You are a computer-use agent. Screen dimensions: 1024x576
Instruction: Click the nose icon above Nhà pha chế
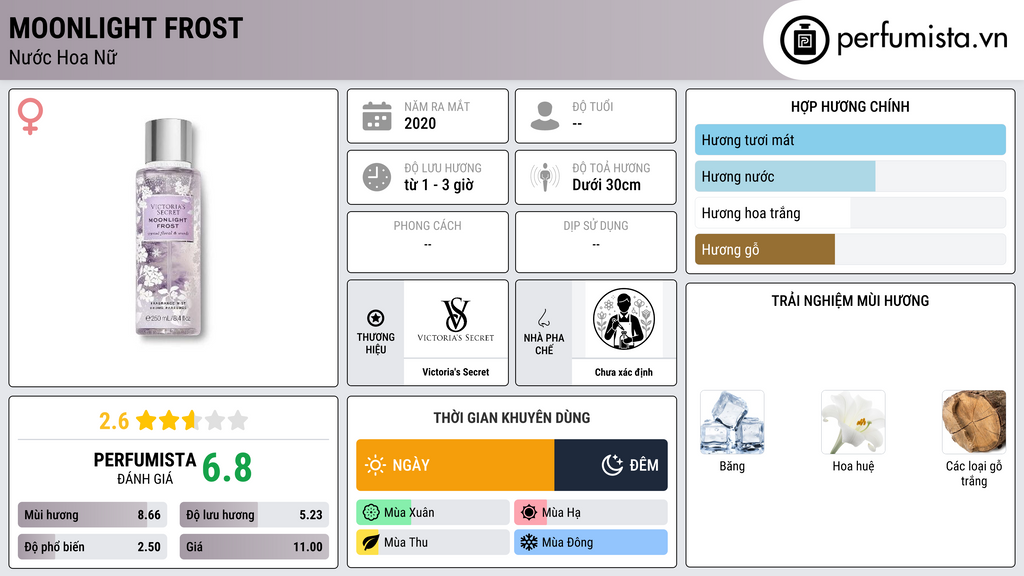click(x=543, y=318)
